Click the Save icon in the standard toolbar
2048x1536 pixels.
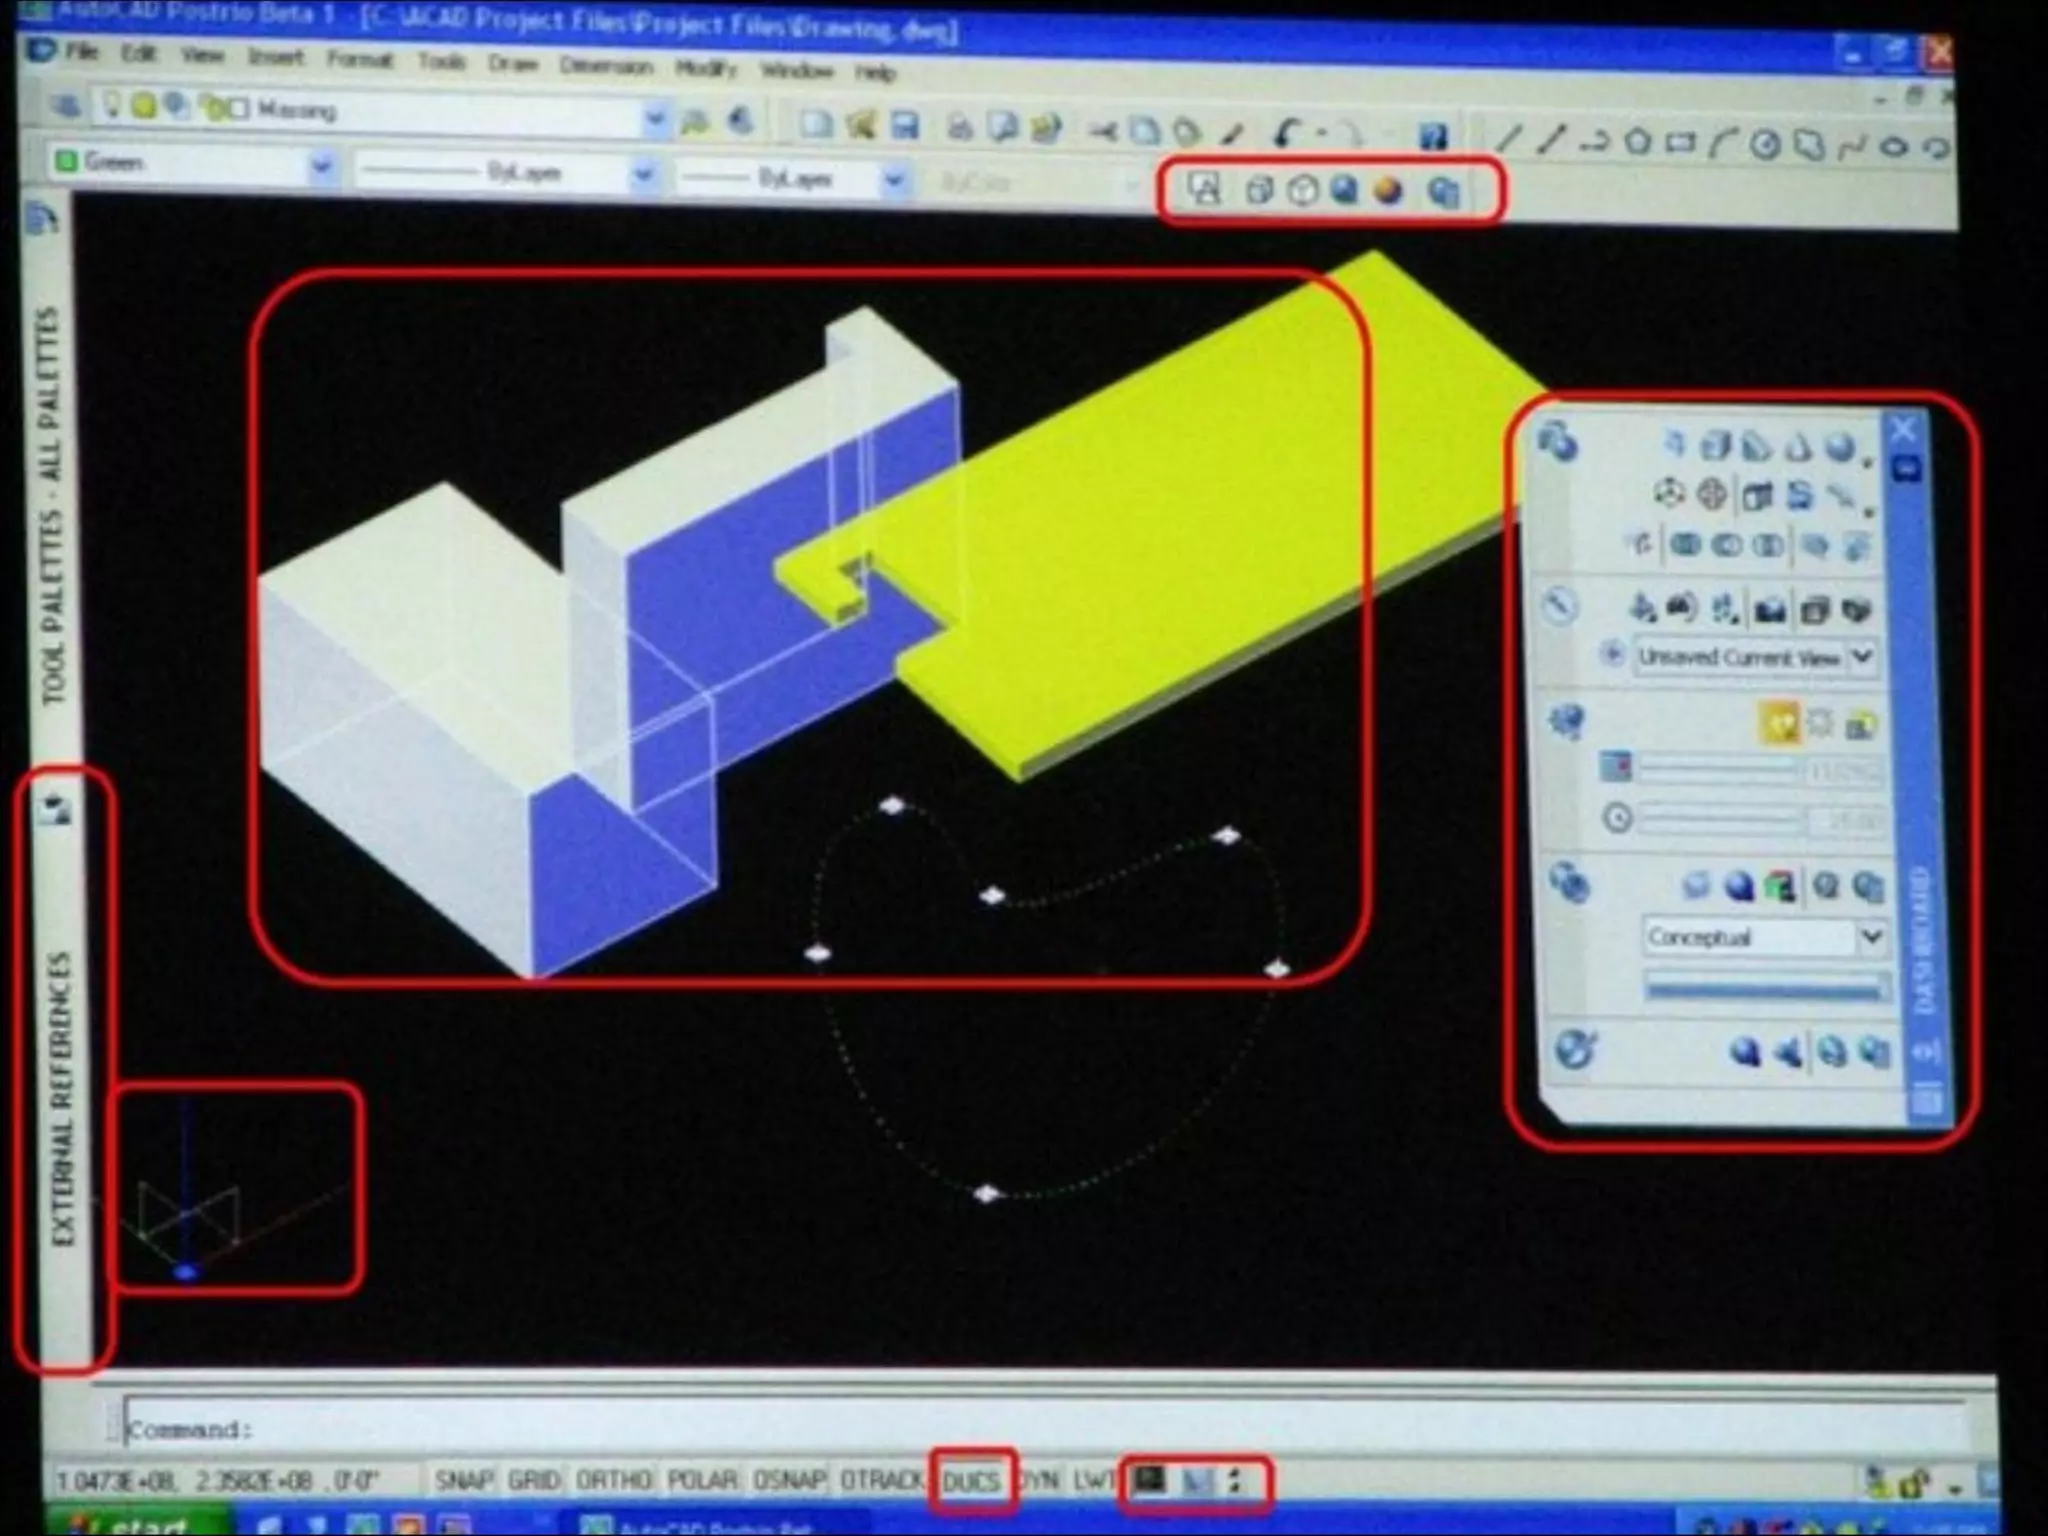pyautogui.click(x=905, y=125)
